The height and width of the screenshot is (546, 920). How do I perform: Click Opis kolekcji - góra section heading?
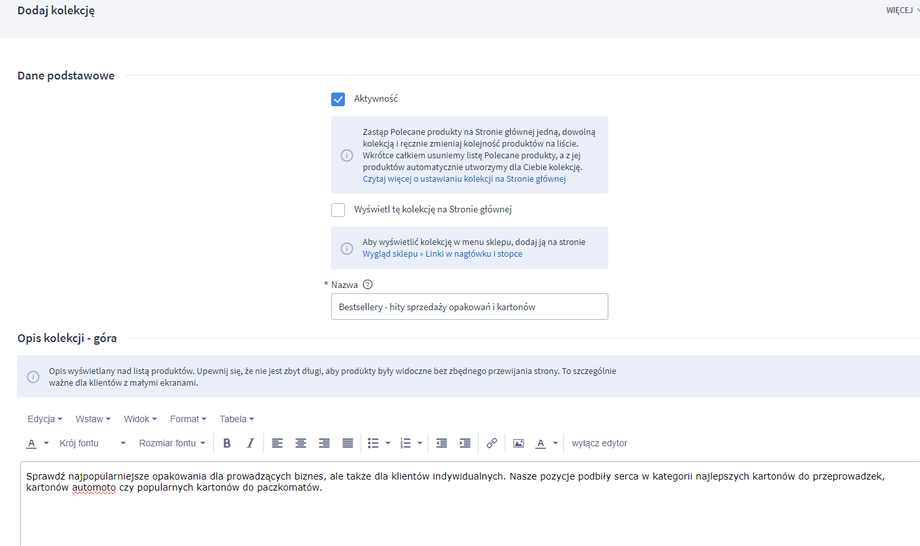pos(67,338)
